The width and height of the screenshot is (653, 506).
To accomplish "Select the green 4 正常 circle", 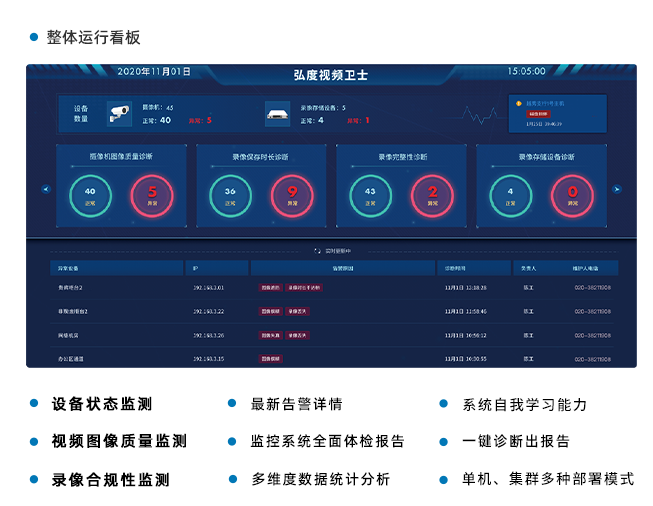I will 511,196.
